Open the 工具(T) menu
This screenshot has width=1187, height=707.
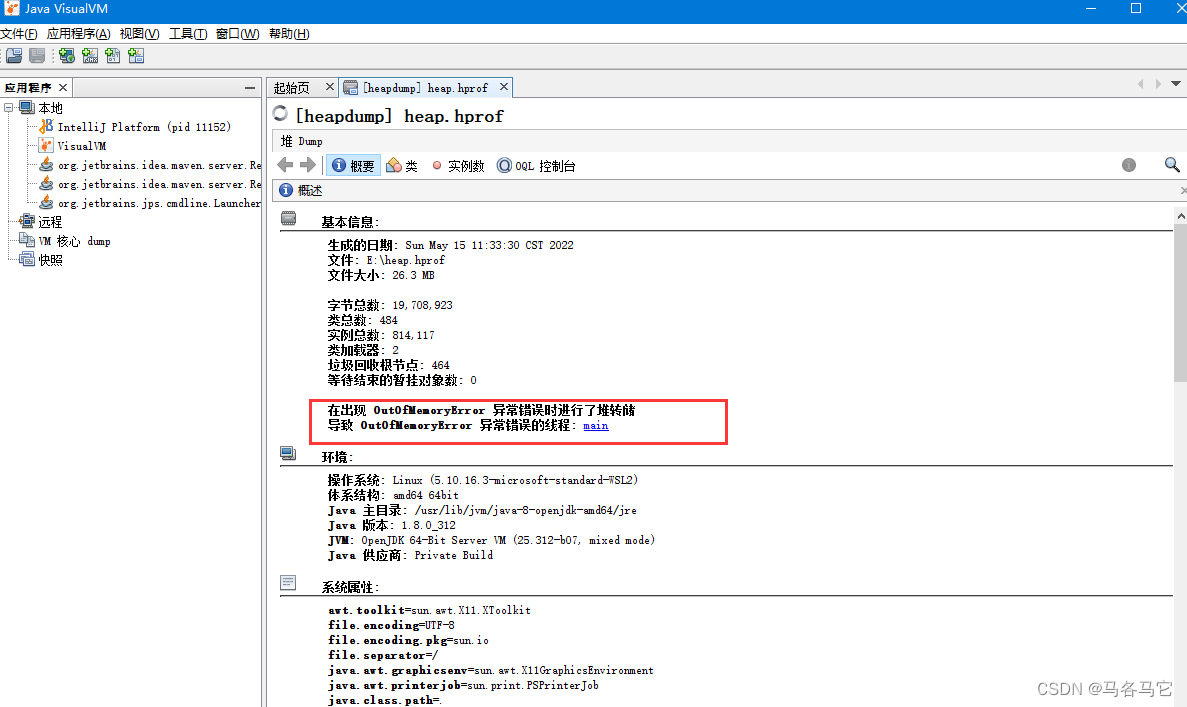pyautogui.click(x=188, y=33)
